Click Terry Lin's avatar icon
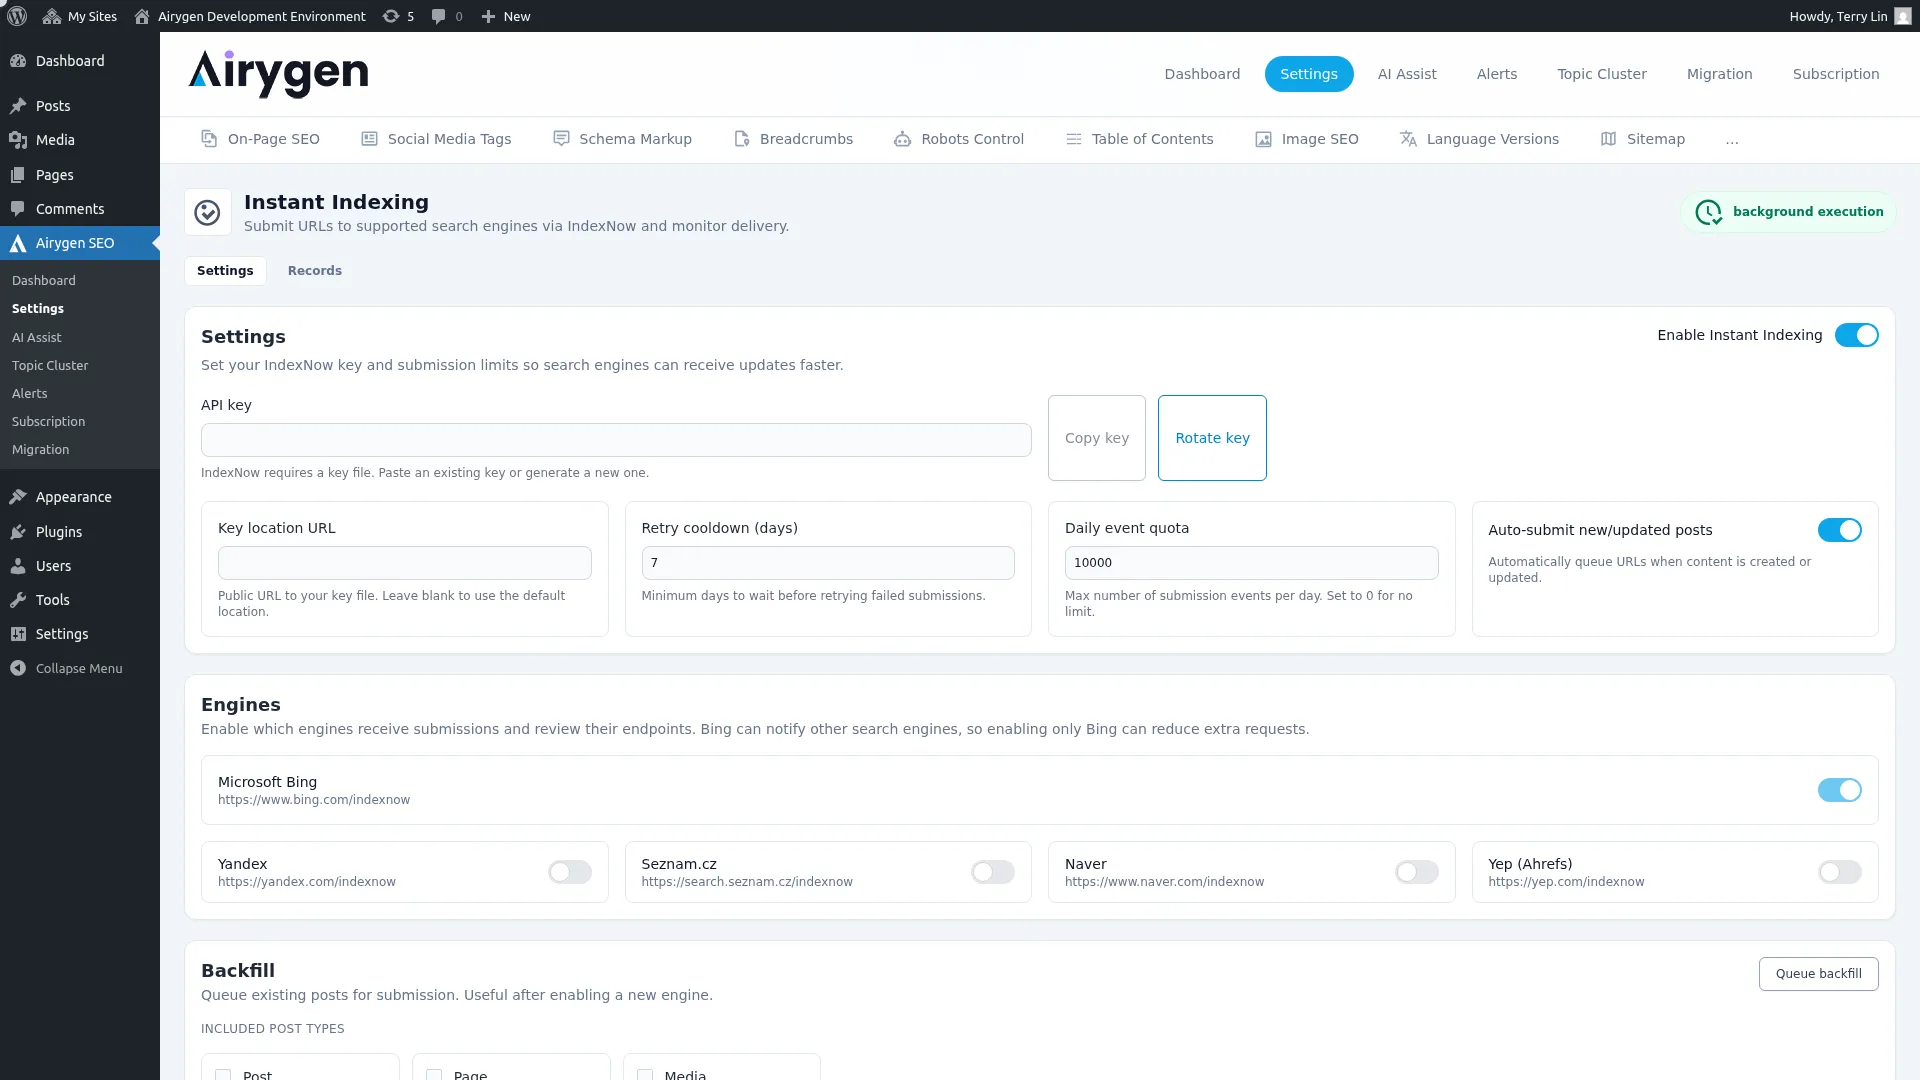 pyautogui.click(x=1902, y=16)
